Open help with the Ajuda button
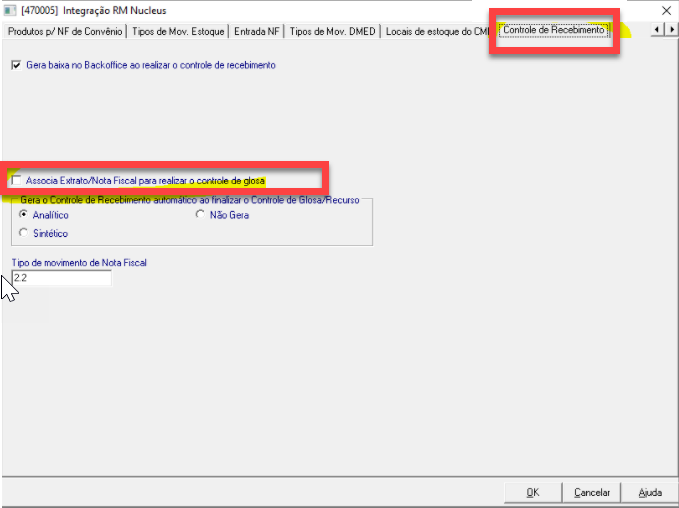This screenshot has width=679, height=508. pos(650,492)
